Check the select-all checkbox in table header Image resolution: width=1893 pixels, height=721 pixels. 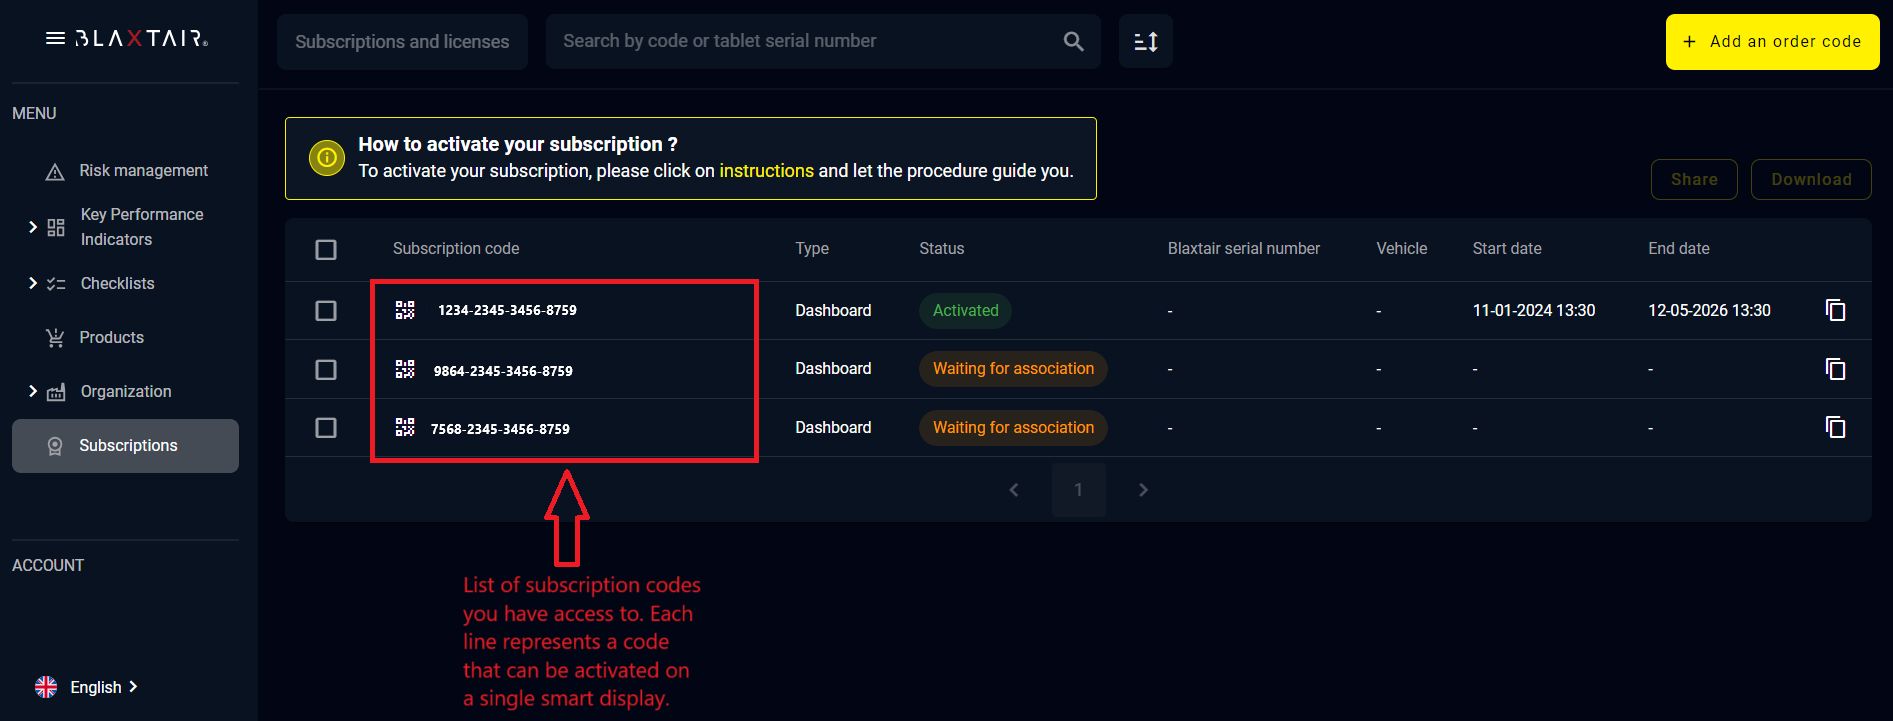tap(326, 249)
